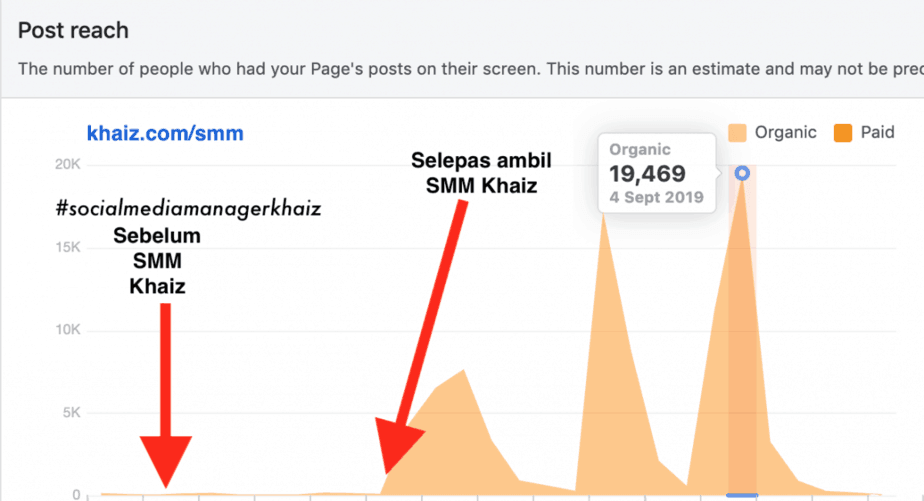The height and width of the screenshot is (501, 924).
Task: Click the Organic legend color swatch
Action: pos(739,132)
